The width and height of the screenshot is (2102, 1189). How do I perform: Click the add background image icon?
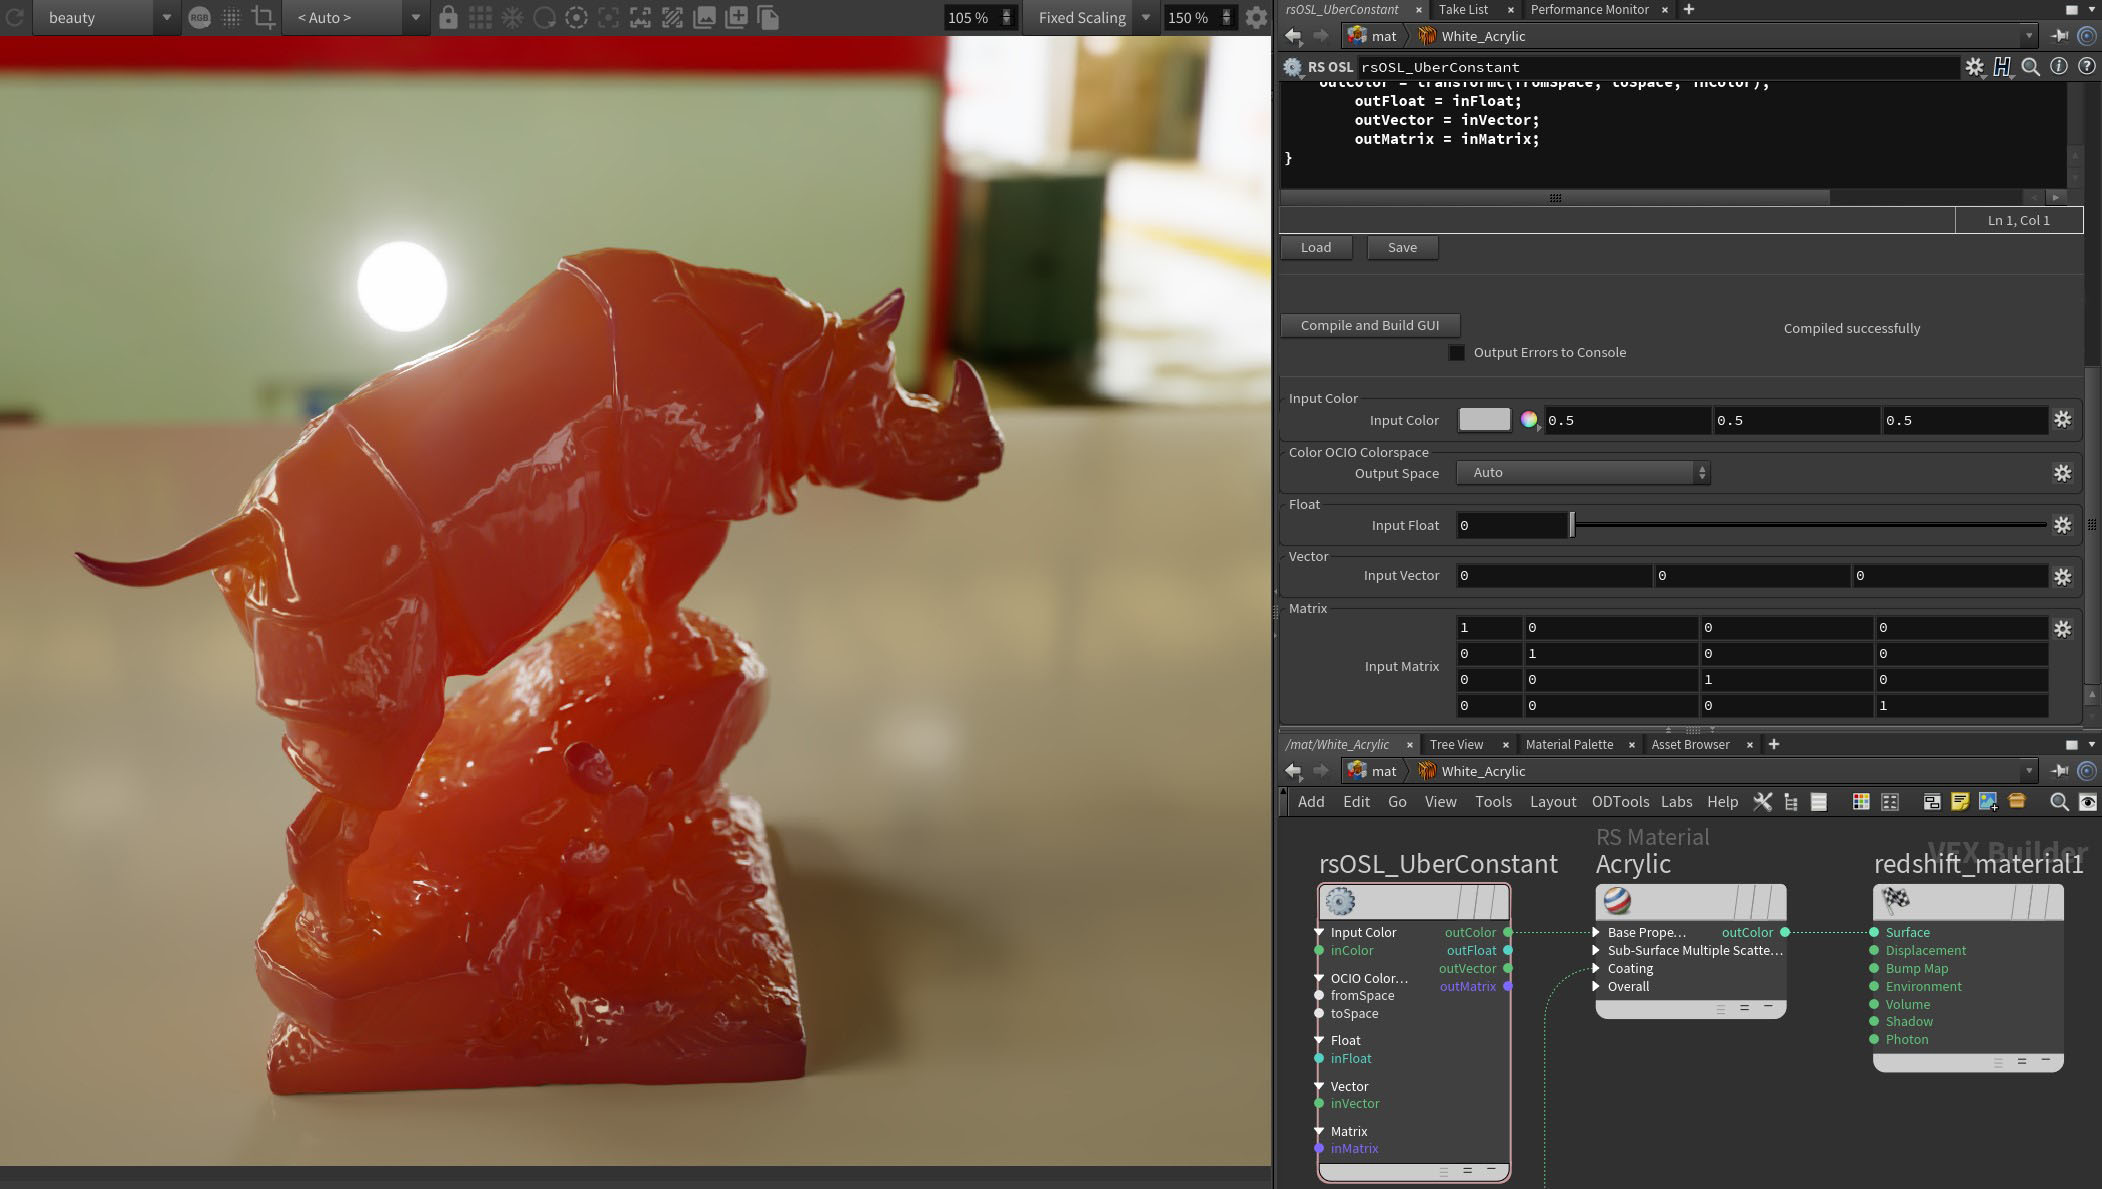coord(1987,802)
